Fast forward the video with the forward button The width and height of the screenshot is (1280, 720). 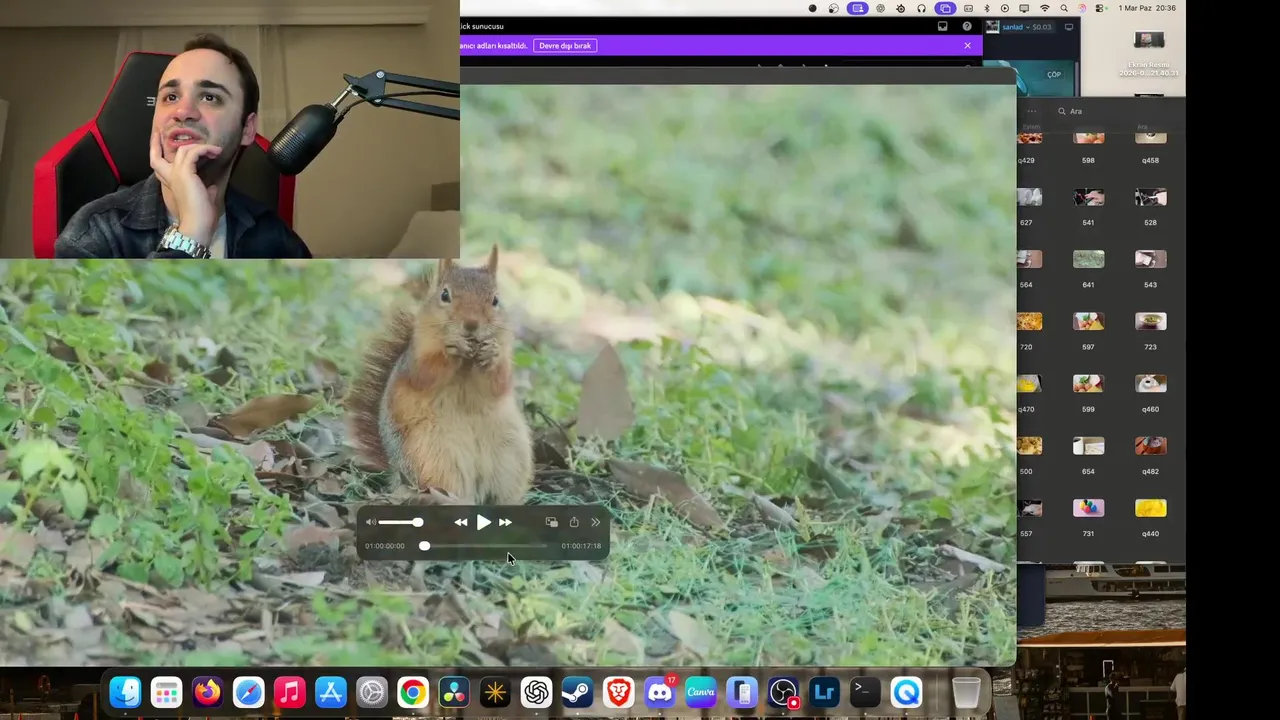click(505, 522)
